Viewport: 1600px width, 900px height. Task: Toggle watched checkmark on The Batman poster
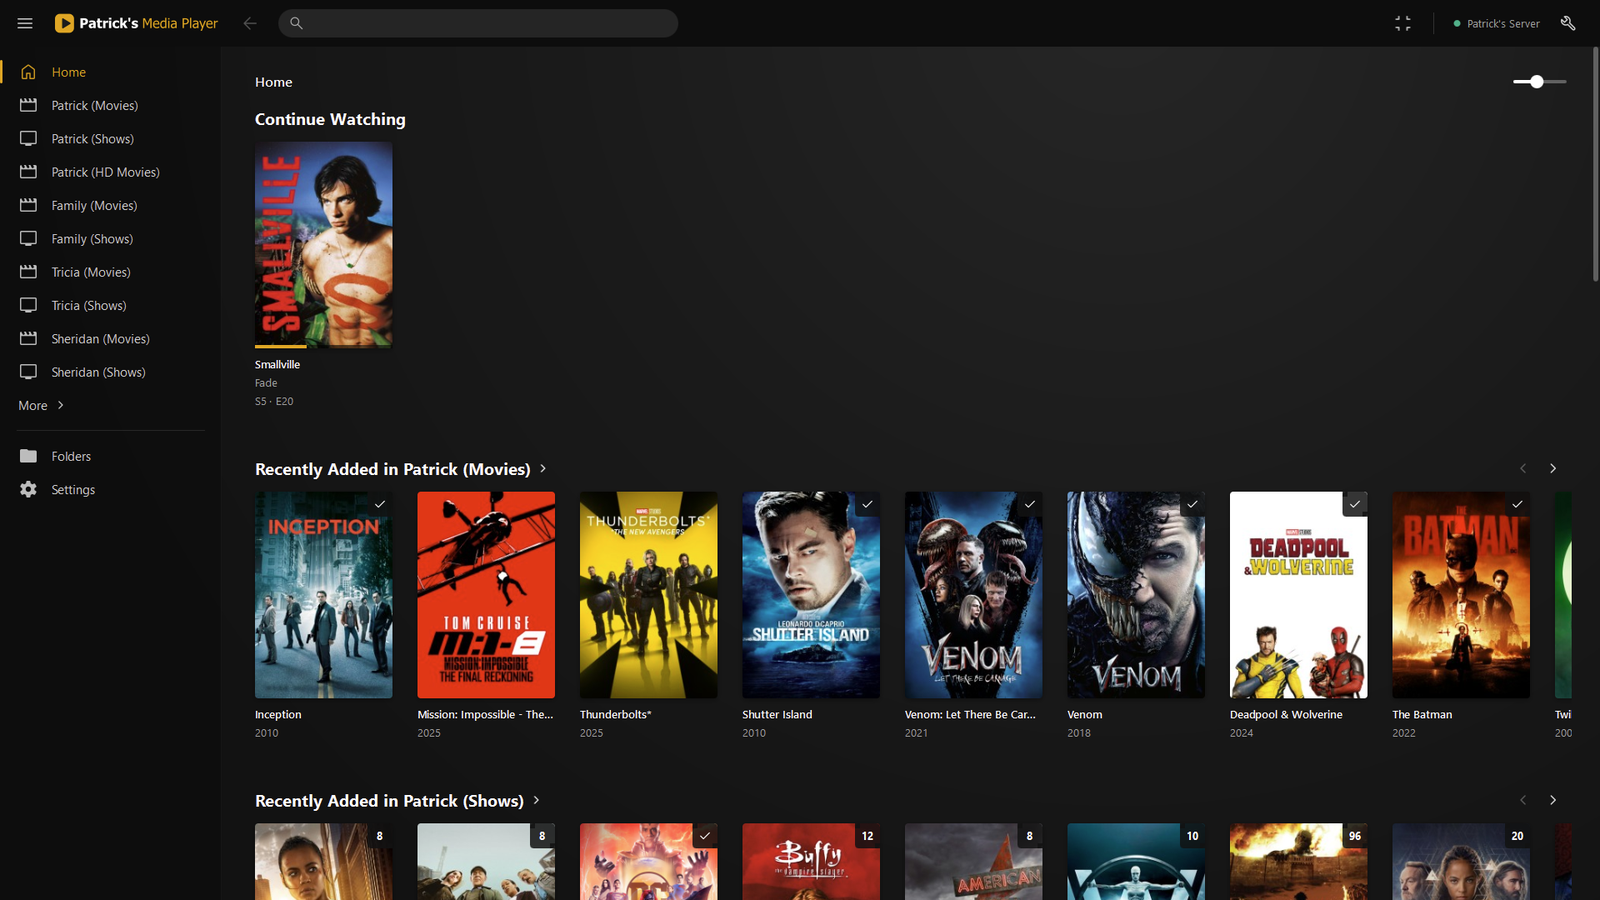coord(1517,504)
